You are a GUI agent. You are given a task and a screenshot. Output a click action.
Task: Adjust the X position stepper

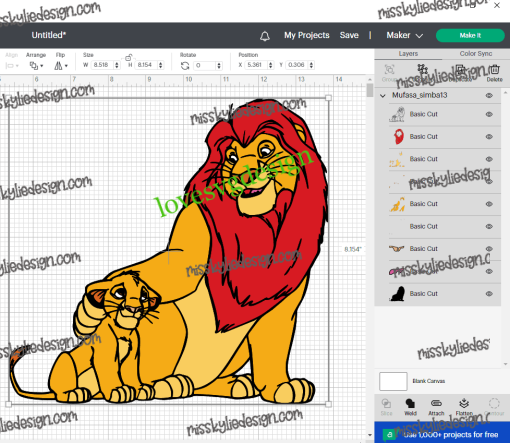[271, 65]
